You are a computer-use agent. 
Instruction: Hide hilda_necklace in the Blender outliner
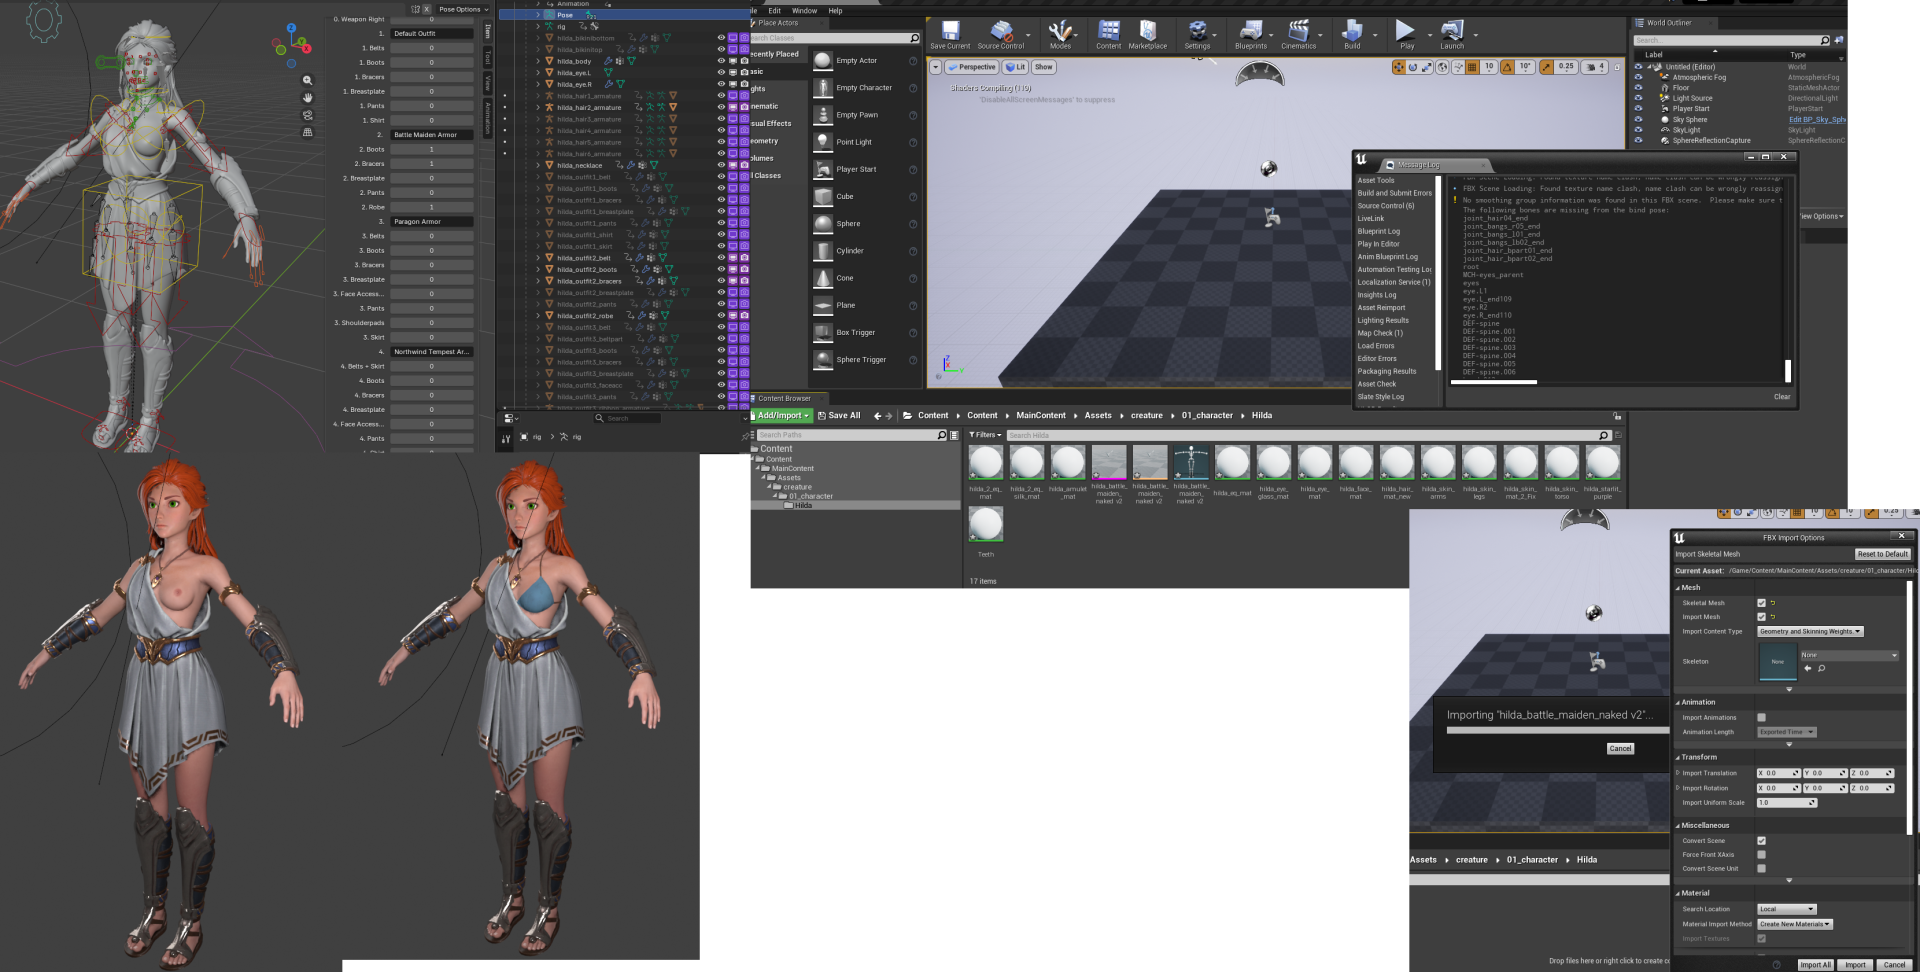tap(721, 165)
